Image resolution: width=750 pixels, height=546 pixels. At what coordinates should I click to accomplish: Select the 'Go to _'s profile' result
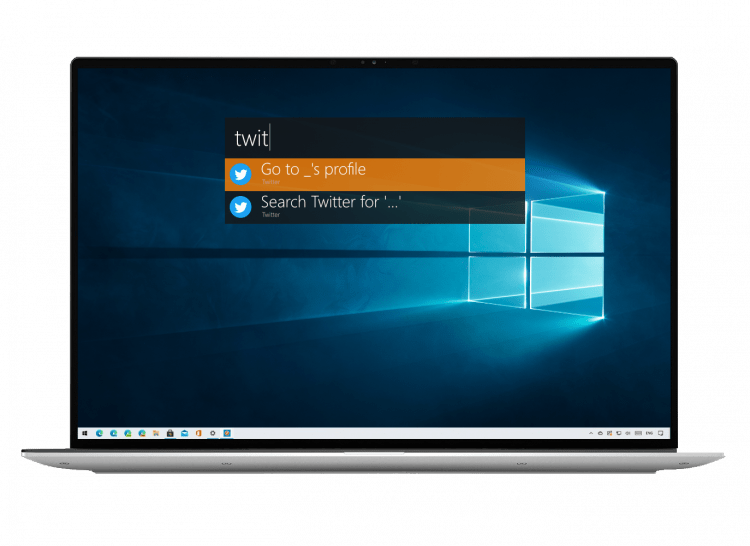coord(375,175)
